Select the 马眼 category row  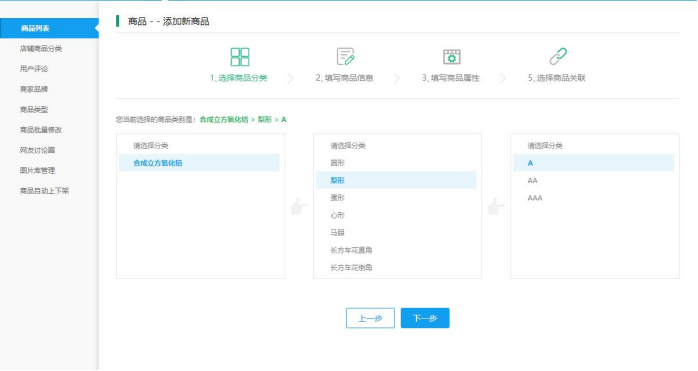396,232
